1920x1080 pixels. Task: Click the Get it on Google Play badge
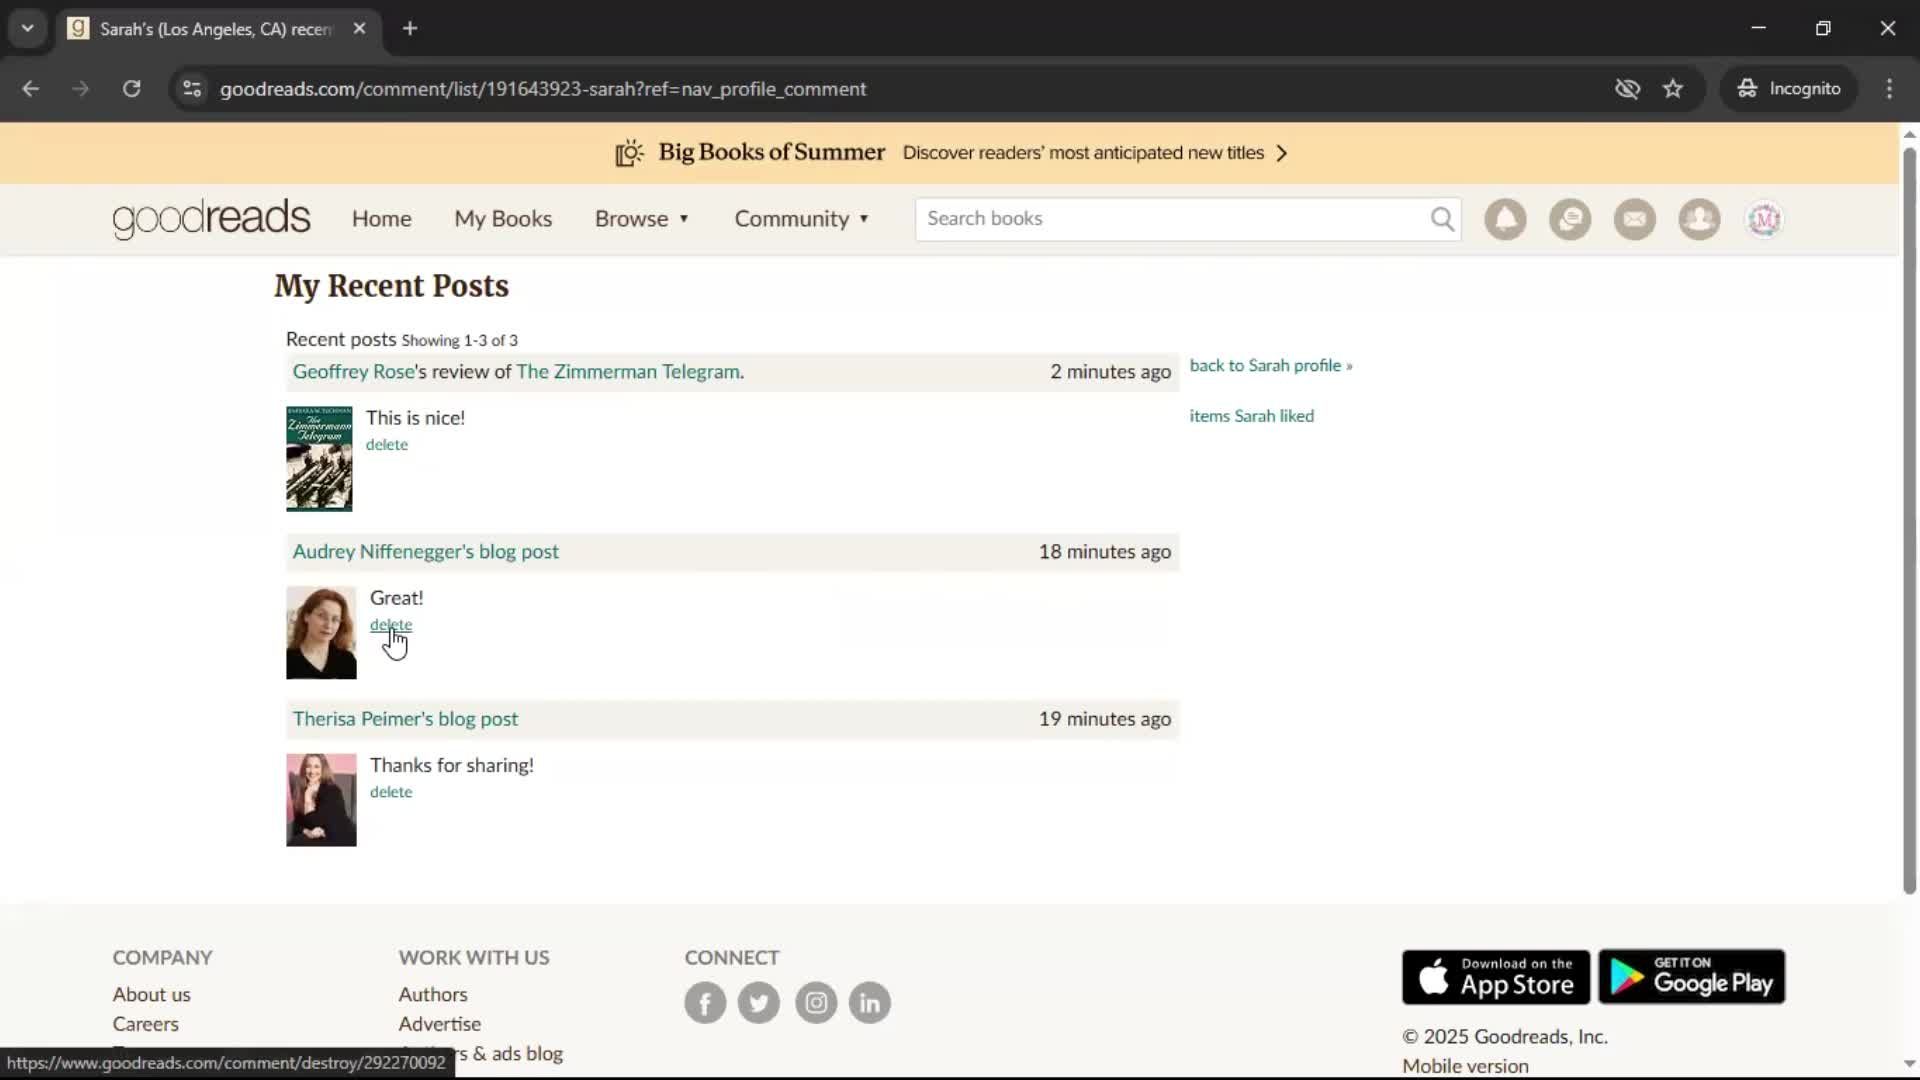[1692, 977]
